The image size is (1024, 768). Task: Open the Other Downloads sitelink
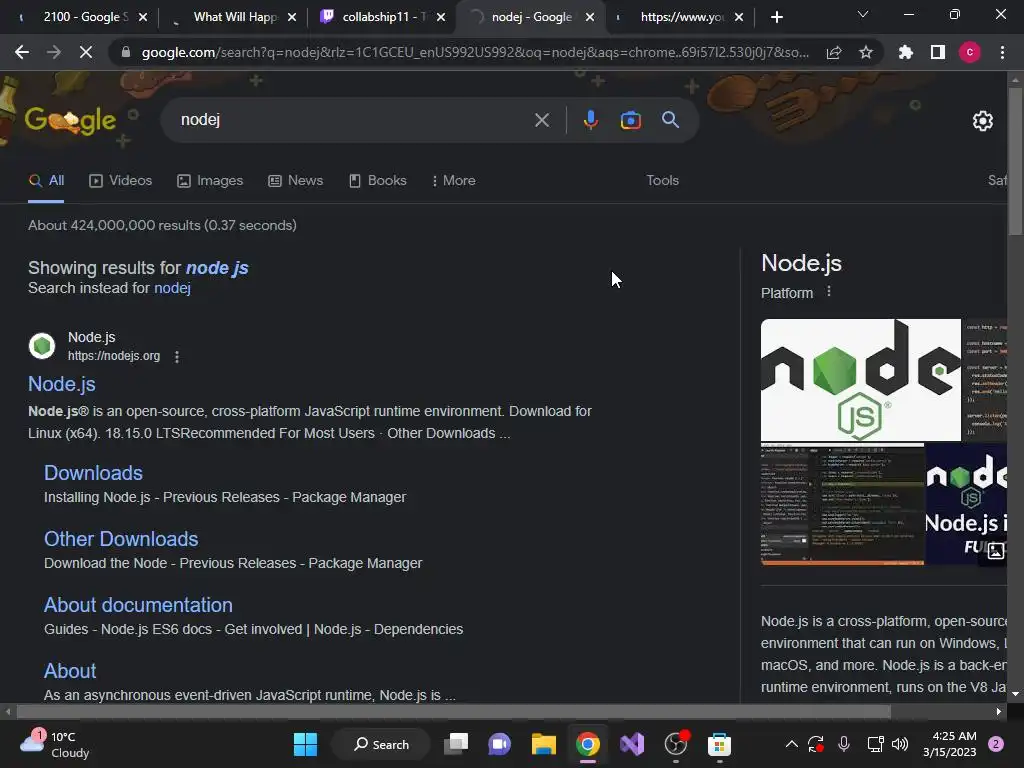[x=121, y=539]
